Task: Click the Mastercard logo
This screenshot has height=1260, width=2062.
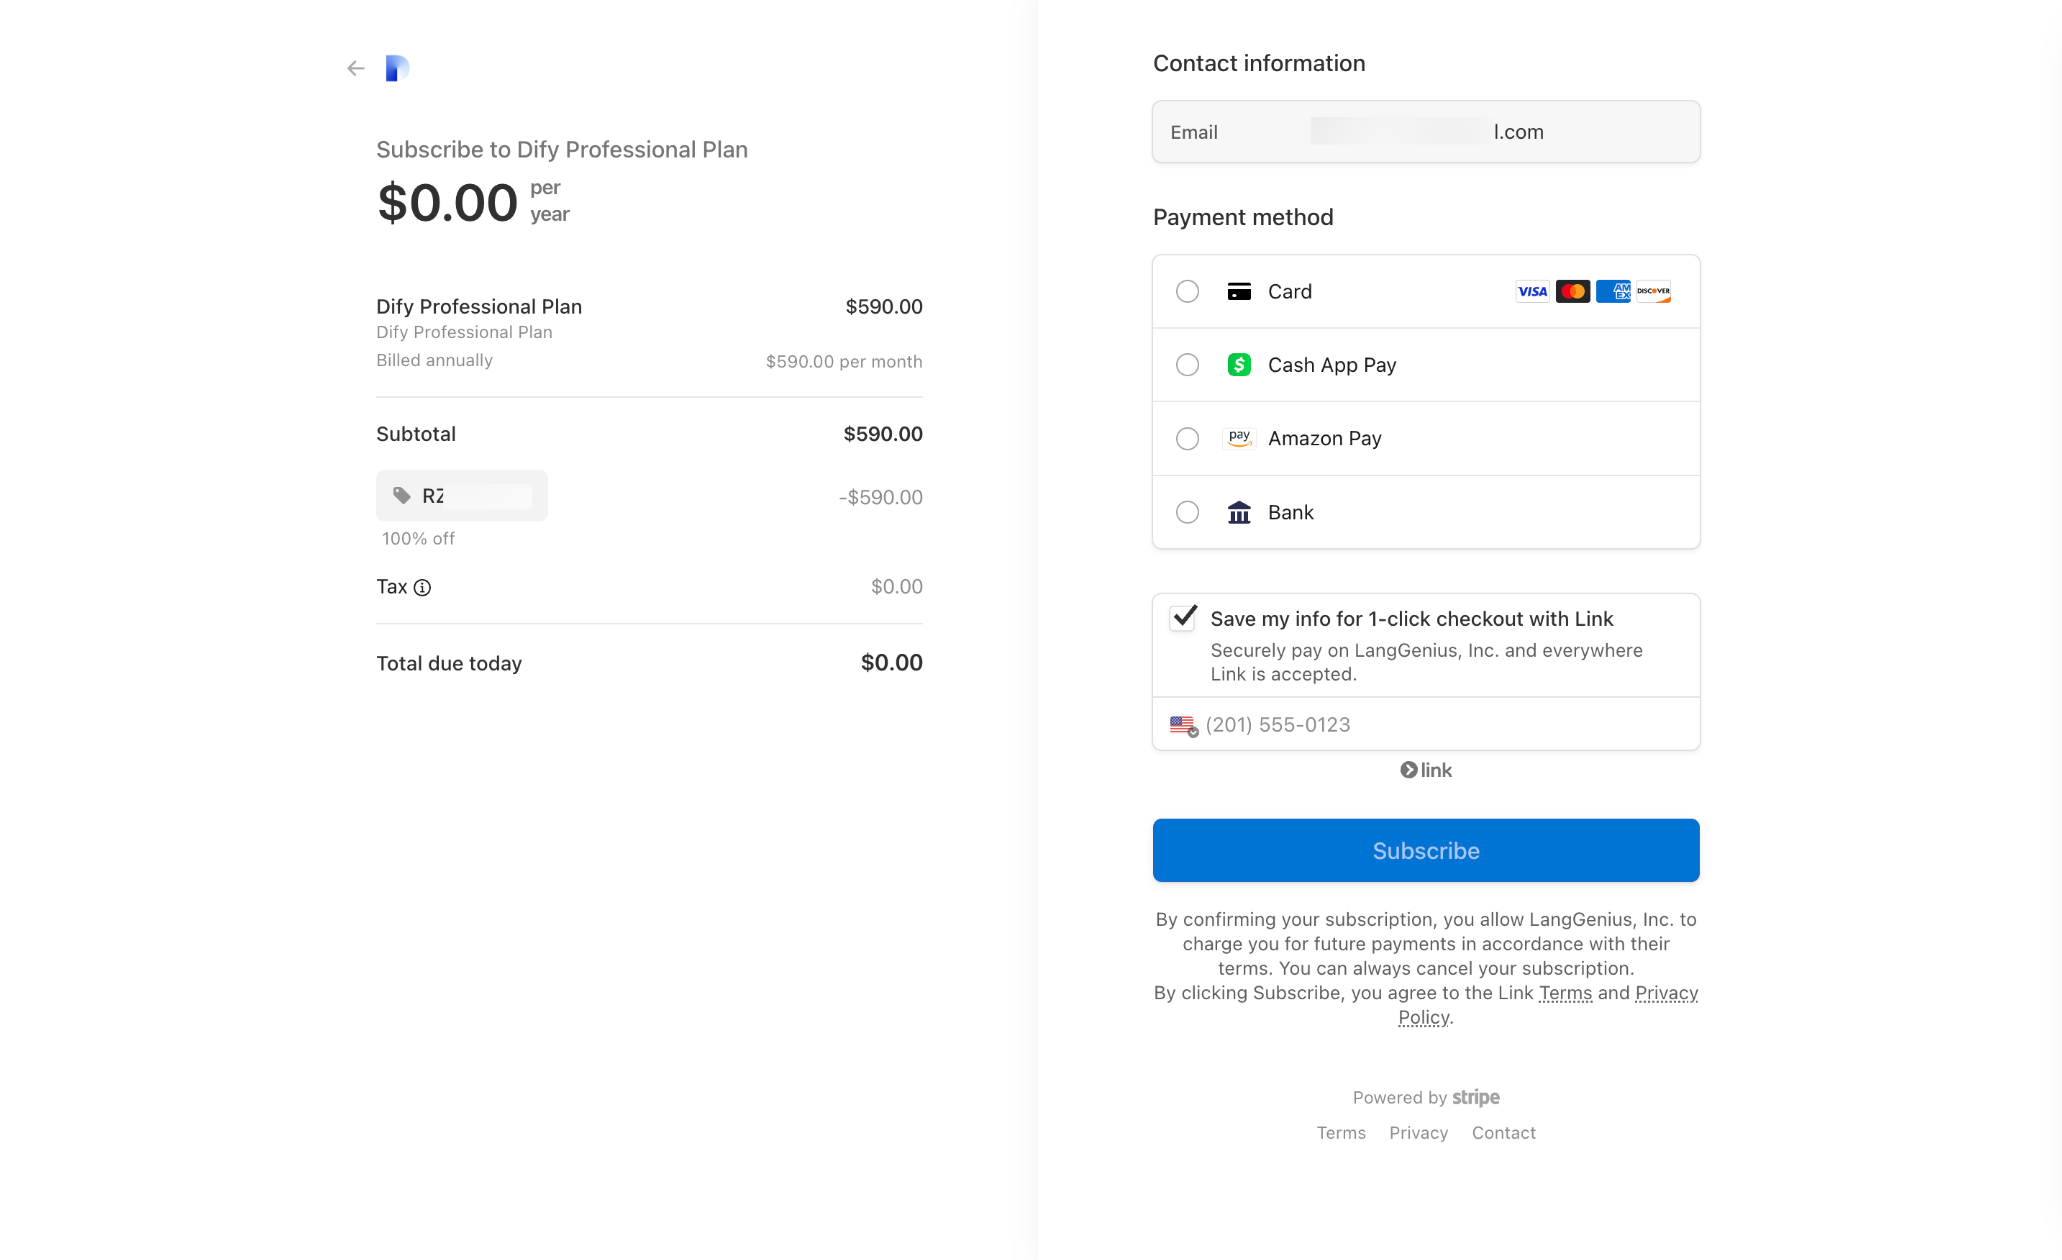Action: click(1573, 292)
